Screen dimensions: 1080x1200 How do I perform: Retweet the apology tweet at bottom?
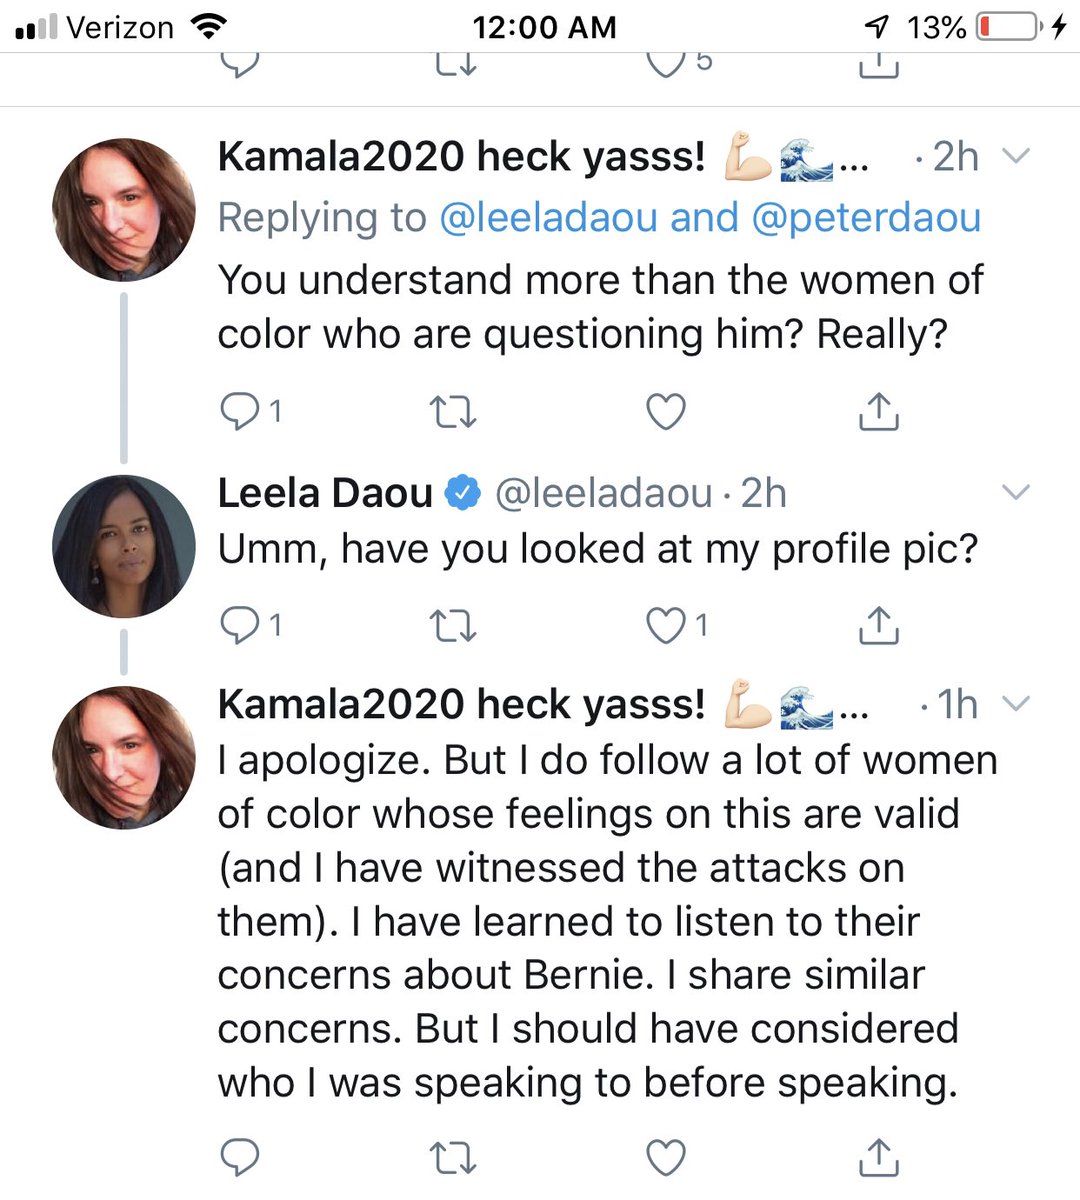[453, 1157]
